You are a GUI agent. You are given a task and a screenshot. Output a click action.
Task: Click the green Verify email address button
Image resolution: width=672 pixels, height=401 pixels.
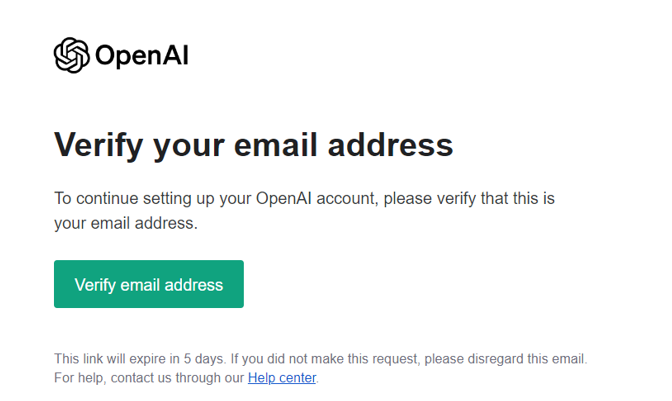click(149, 284)
